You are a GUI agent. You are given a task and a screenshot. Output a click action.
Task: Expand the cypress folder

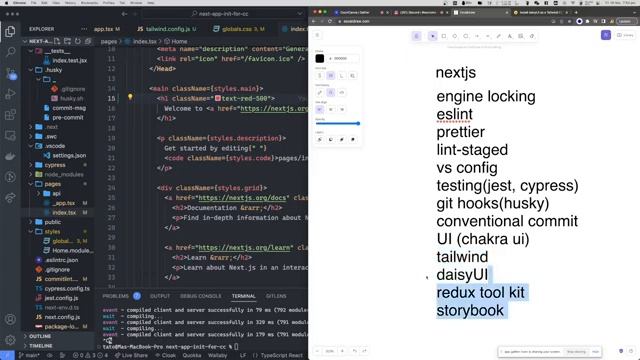pos(57,165)
